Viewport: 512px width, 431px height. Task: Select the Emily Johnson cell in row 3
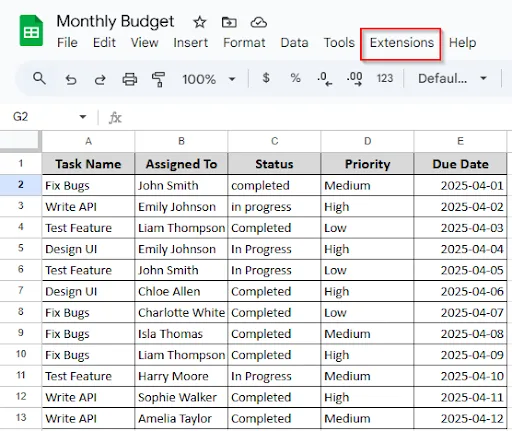click(x=181, y=206)
